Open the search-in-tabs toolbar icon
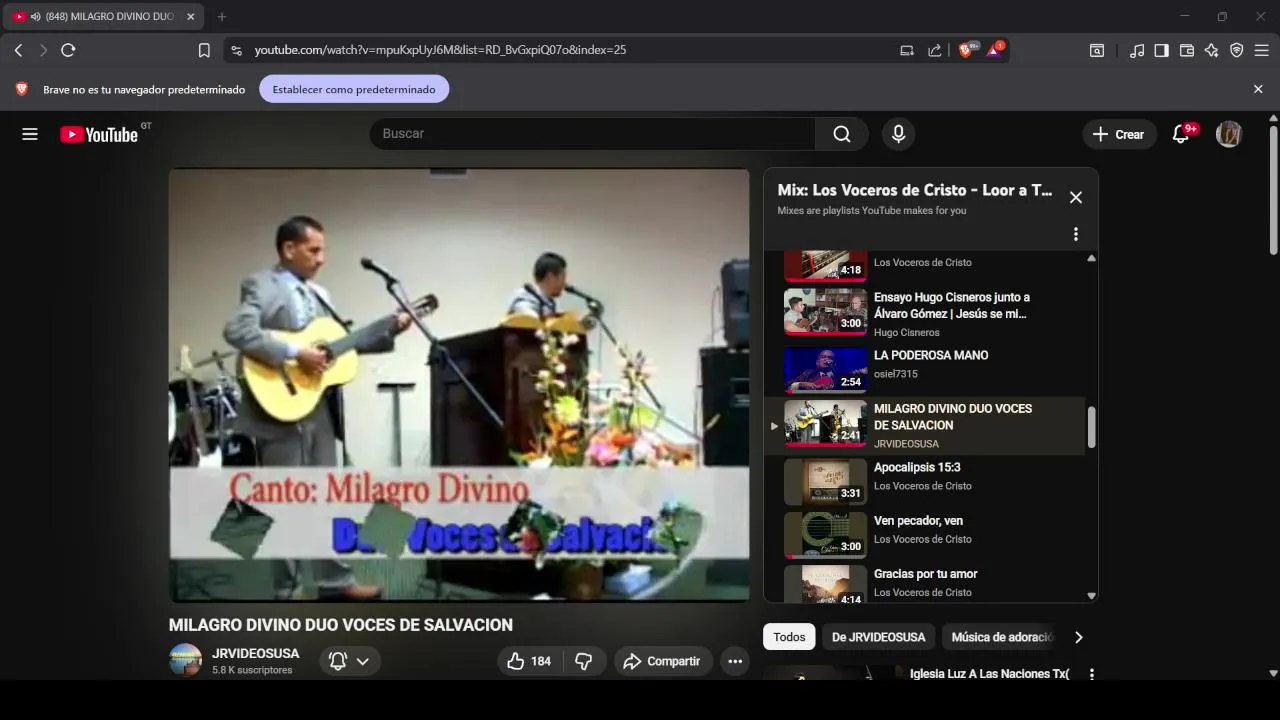This screenshot has height=720, width=1280. (x=1097, y=50)
